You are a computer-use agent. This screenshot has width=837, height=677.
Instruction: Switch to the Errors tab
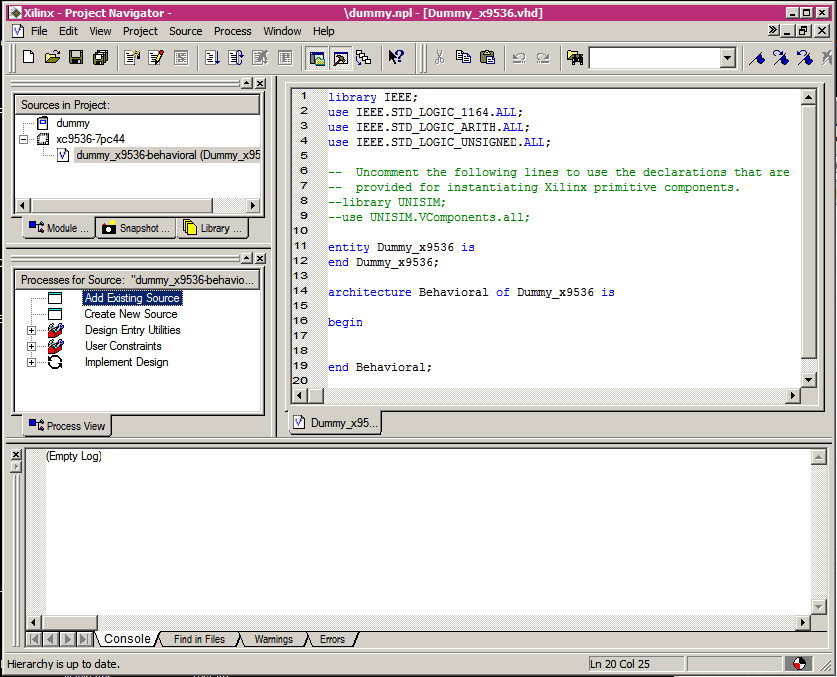coord(332,639)
